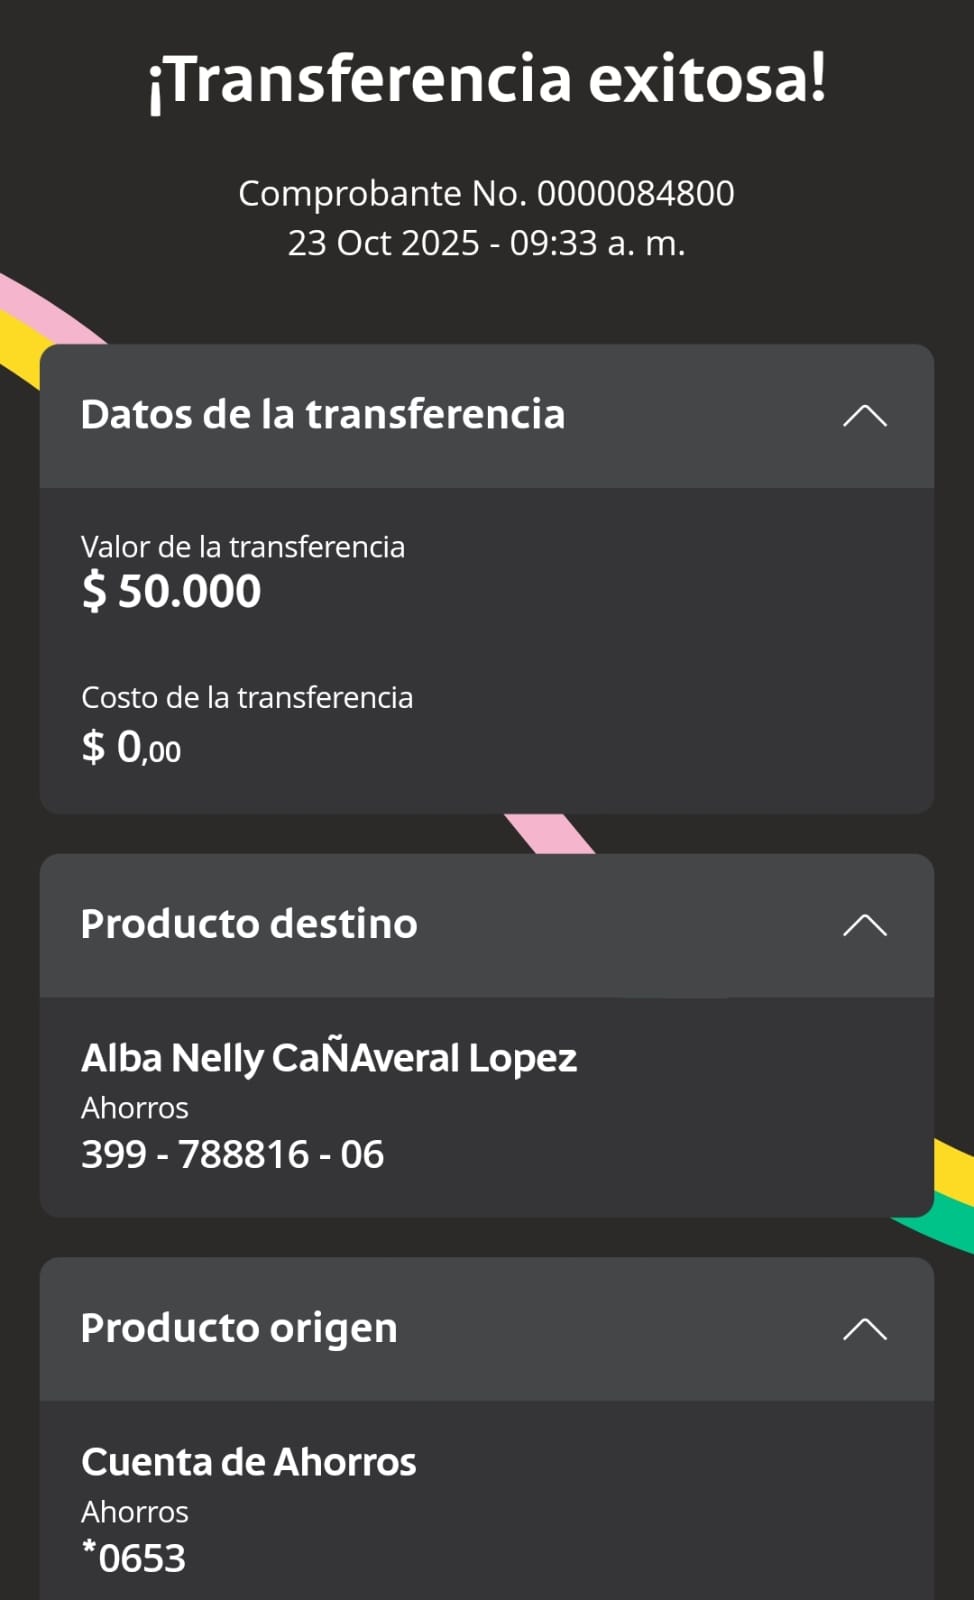
Task: Collapse the Producto destino chevron arrow
Action: (x=864, y=925)
